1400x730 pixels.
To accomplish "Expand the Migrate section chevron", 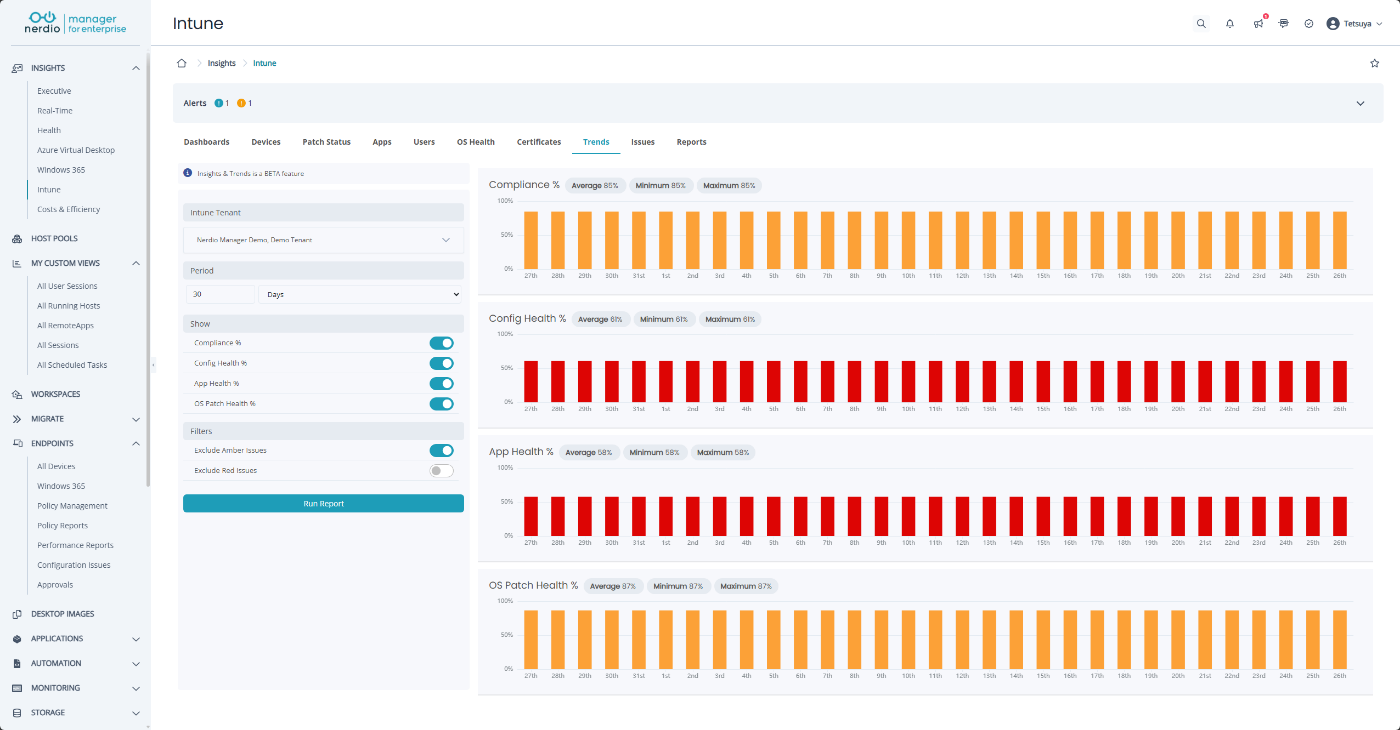I will [136, 419].
